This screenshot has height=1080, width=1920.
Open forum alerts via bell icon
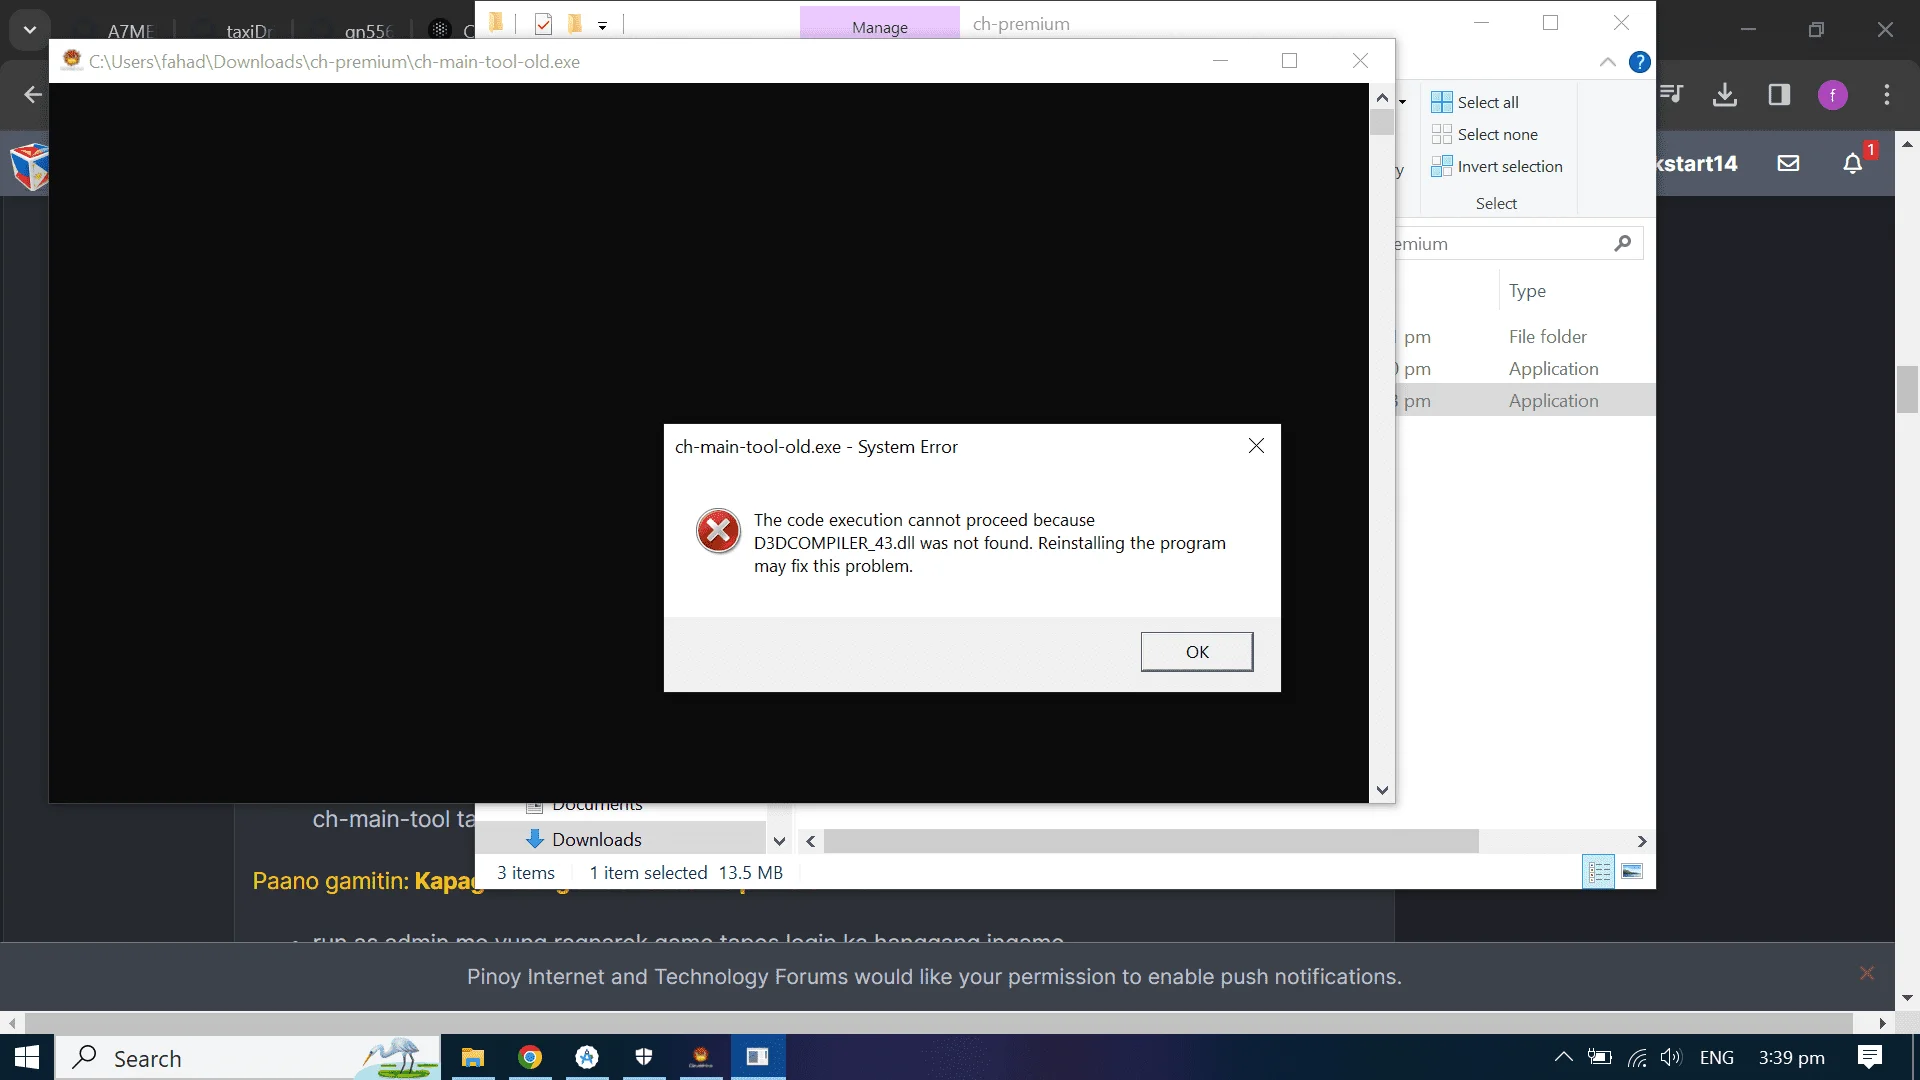[x=1853, y=163]
